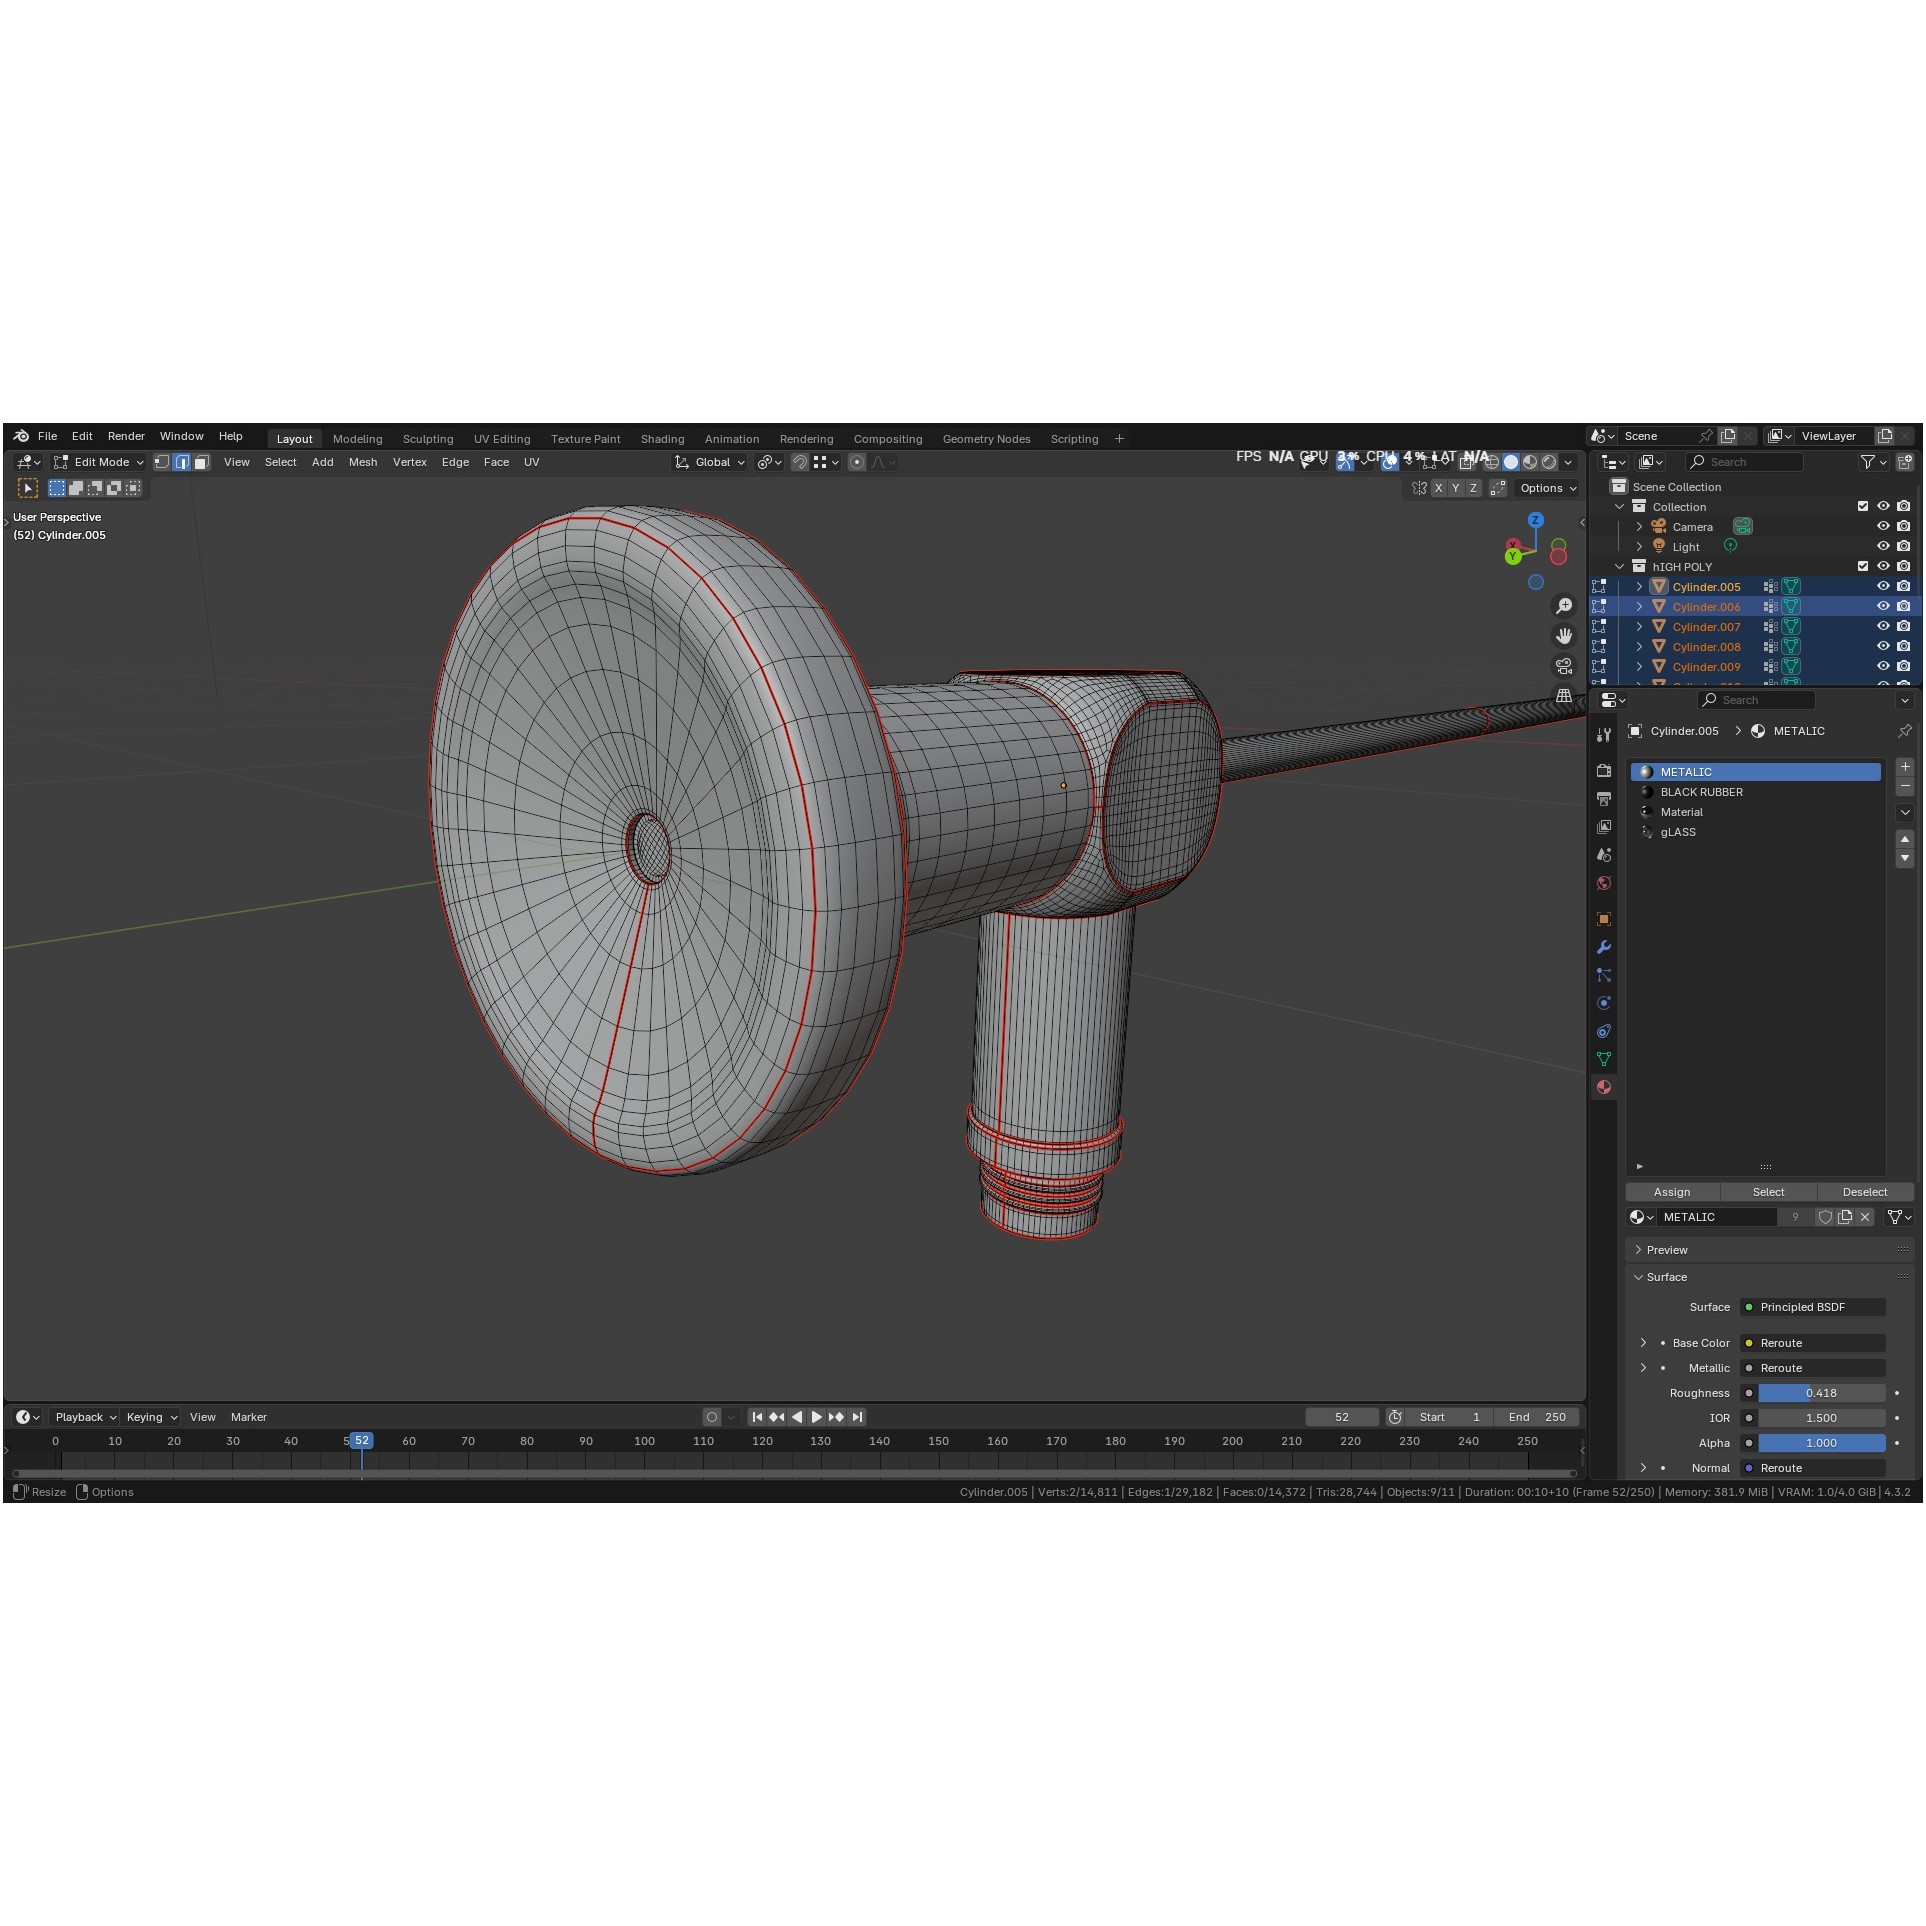The width and height of the screenshot is (1926, 1926).
Task: Open the Playback dropdown in timeline
Action: [x=85, y=1417]
